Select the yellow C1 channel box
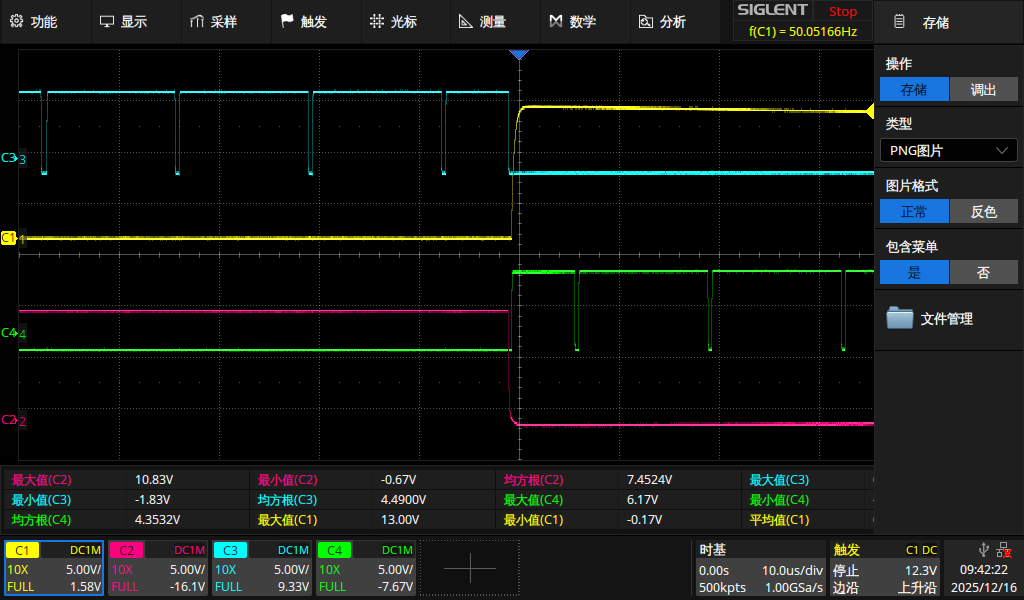 [54, 568]
